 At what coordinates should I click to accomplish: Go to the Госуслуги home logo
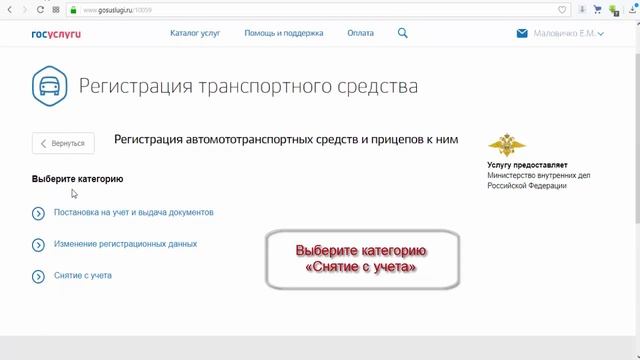pyautogui.click(x=56, y=34)
